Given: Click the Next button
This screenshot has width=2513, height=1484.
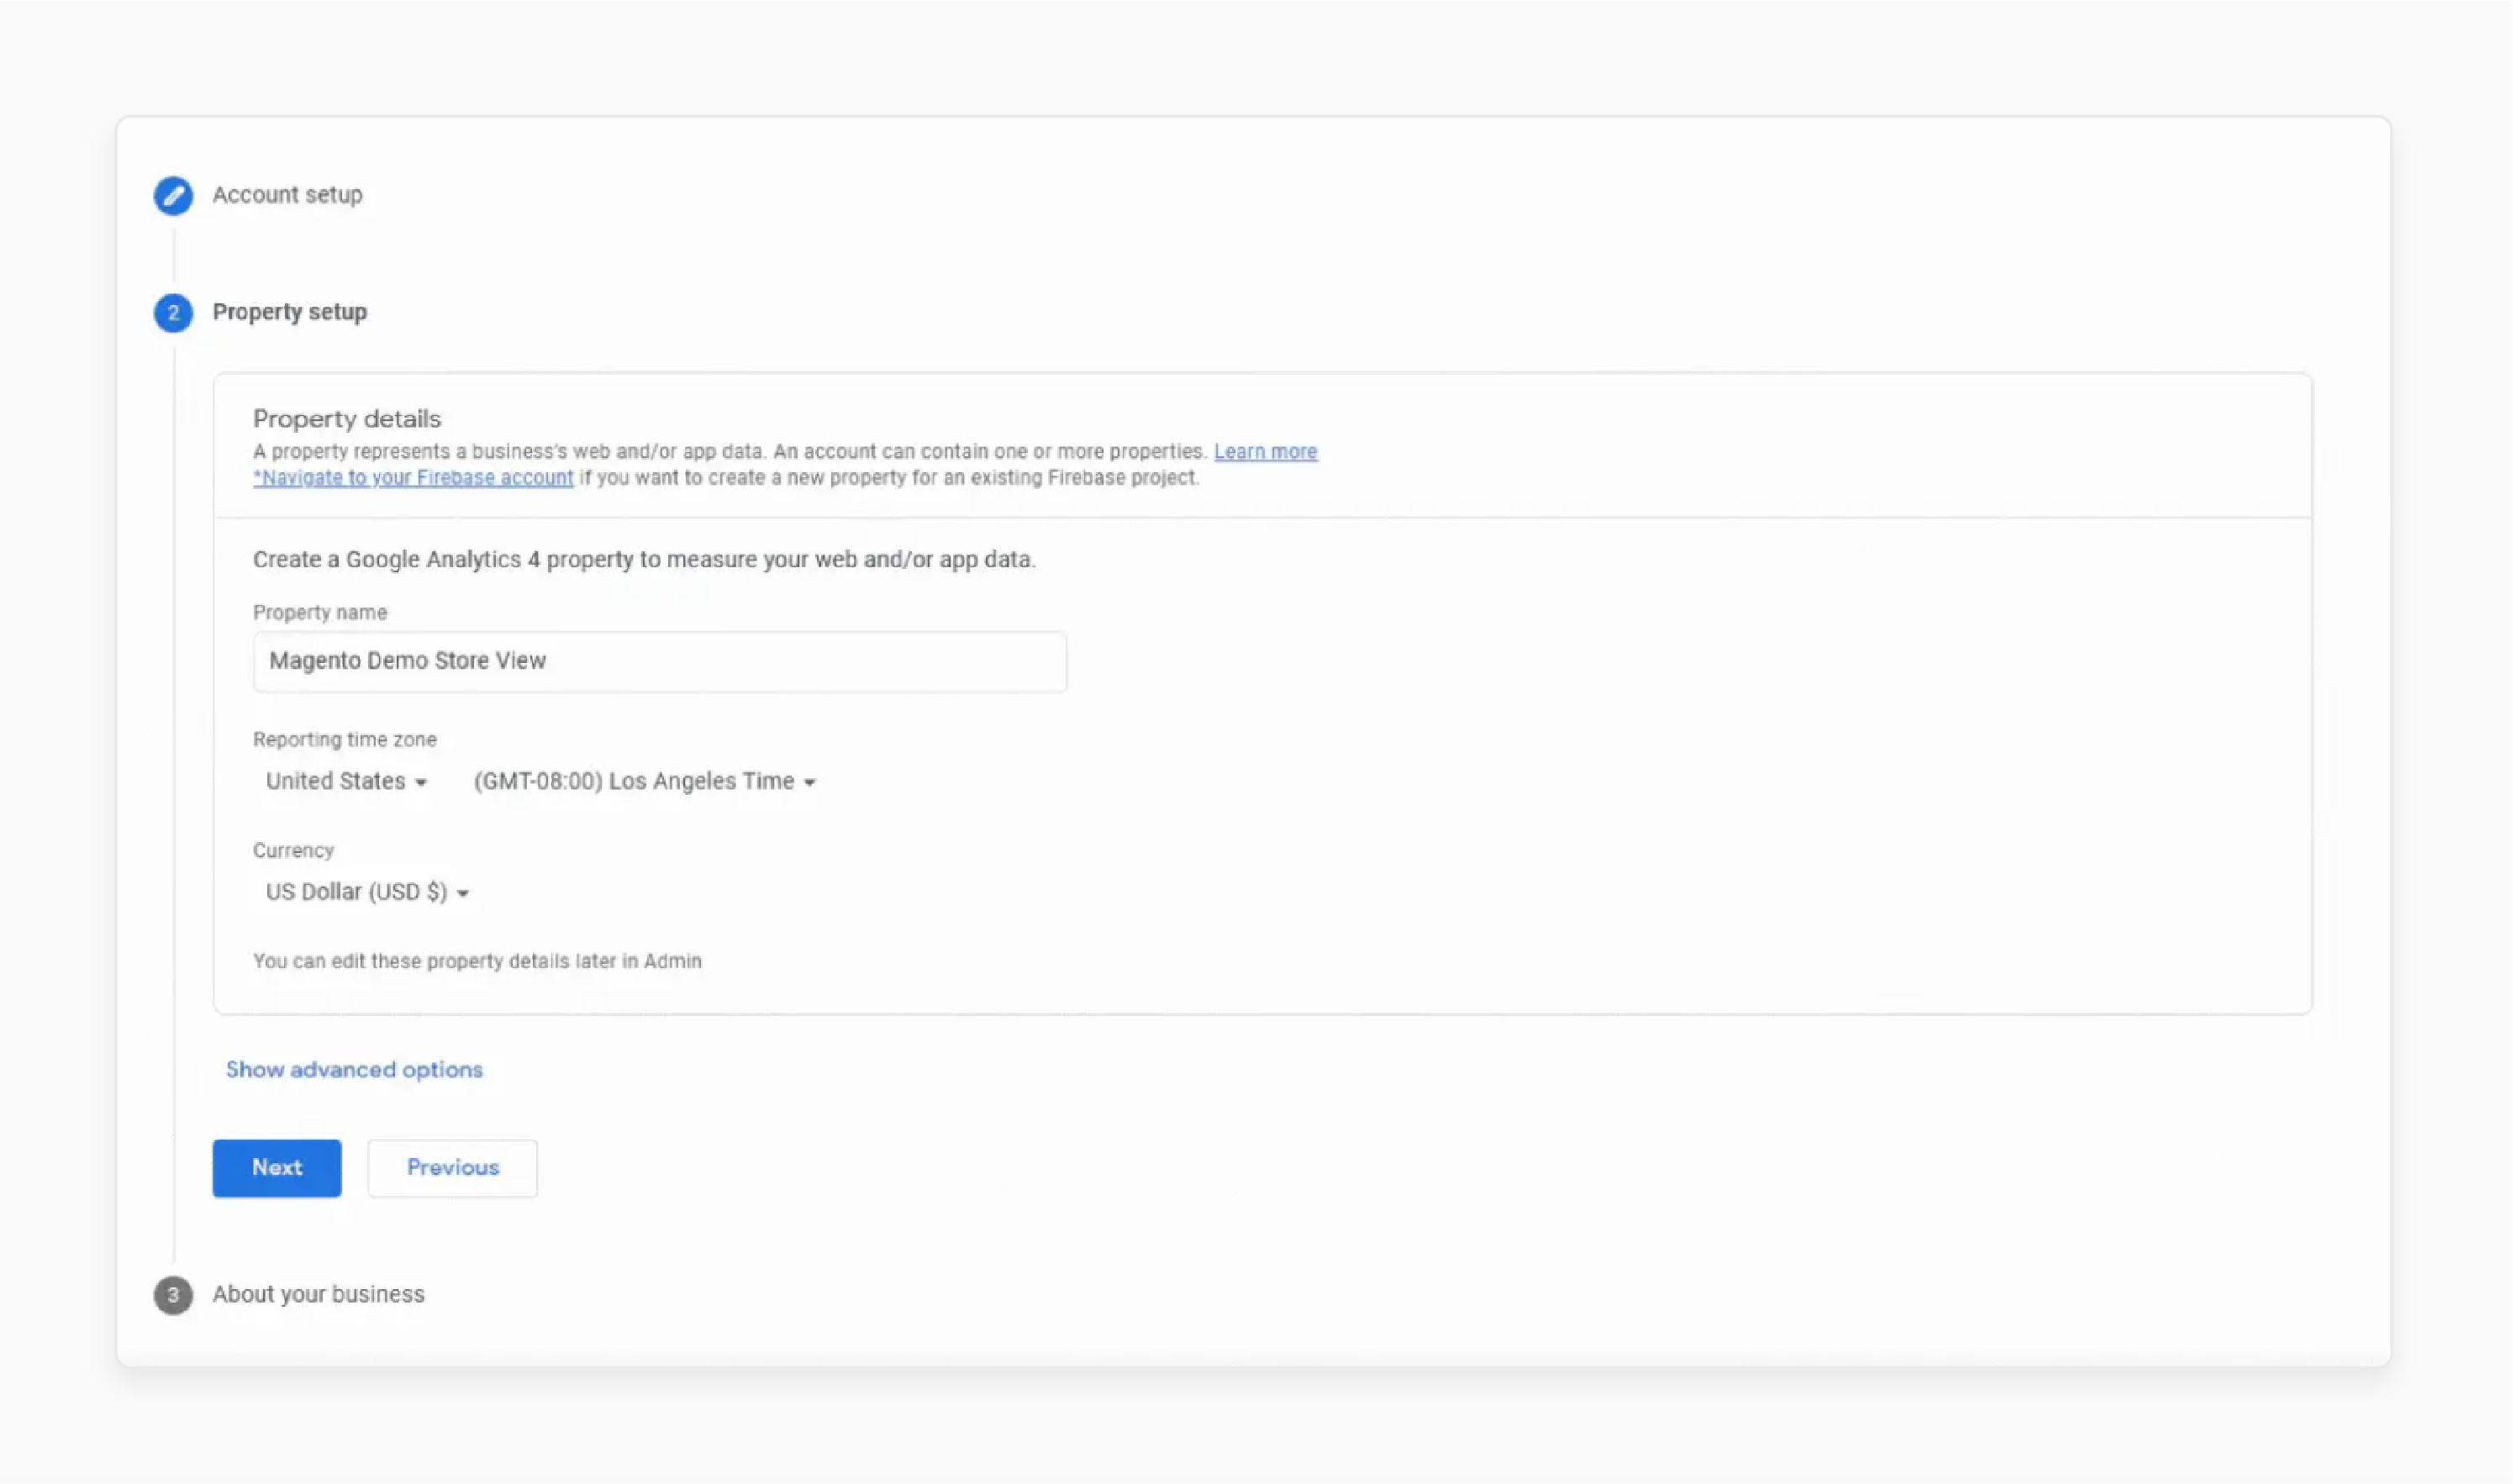Looking at the screenshot, I should coord(276,1167).
